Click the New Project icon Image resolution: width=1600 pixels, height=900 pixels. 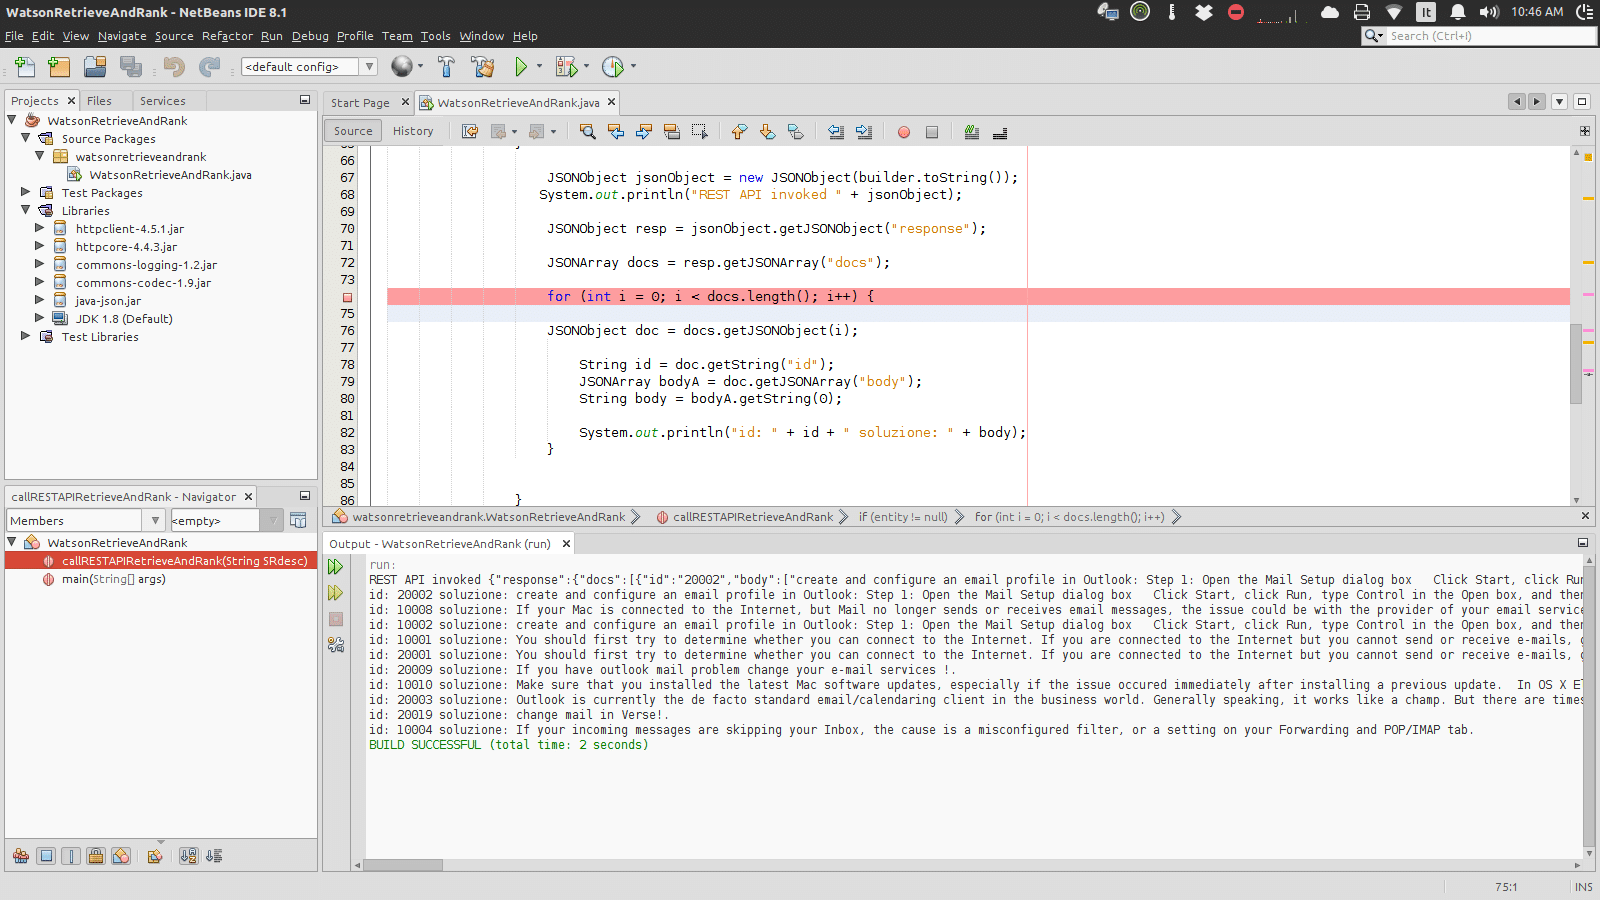(59, 67)
